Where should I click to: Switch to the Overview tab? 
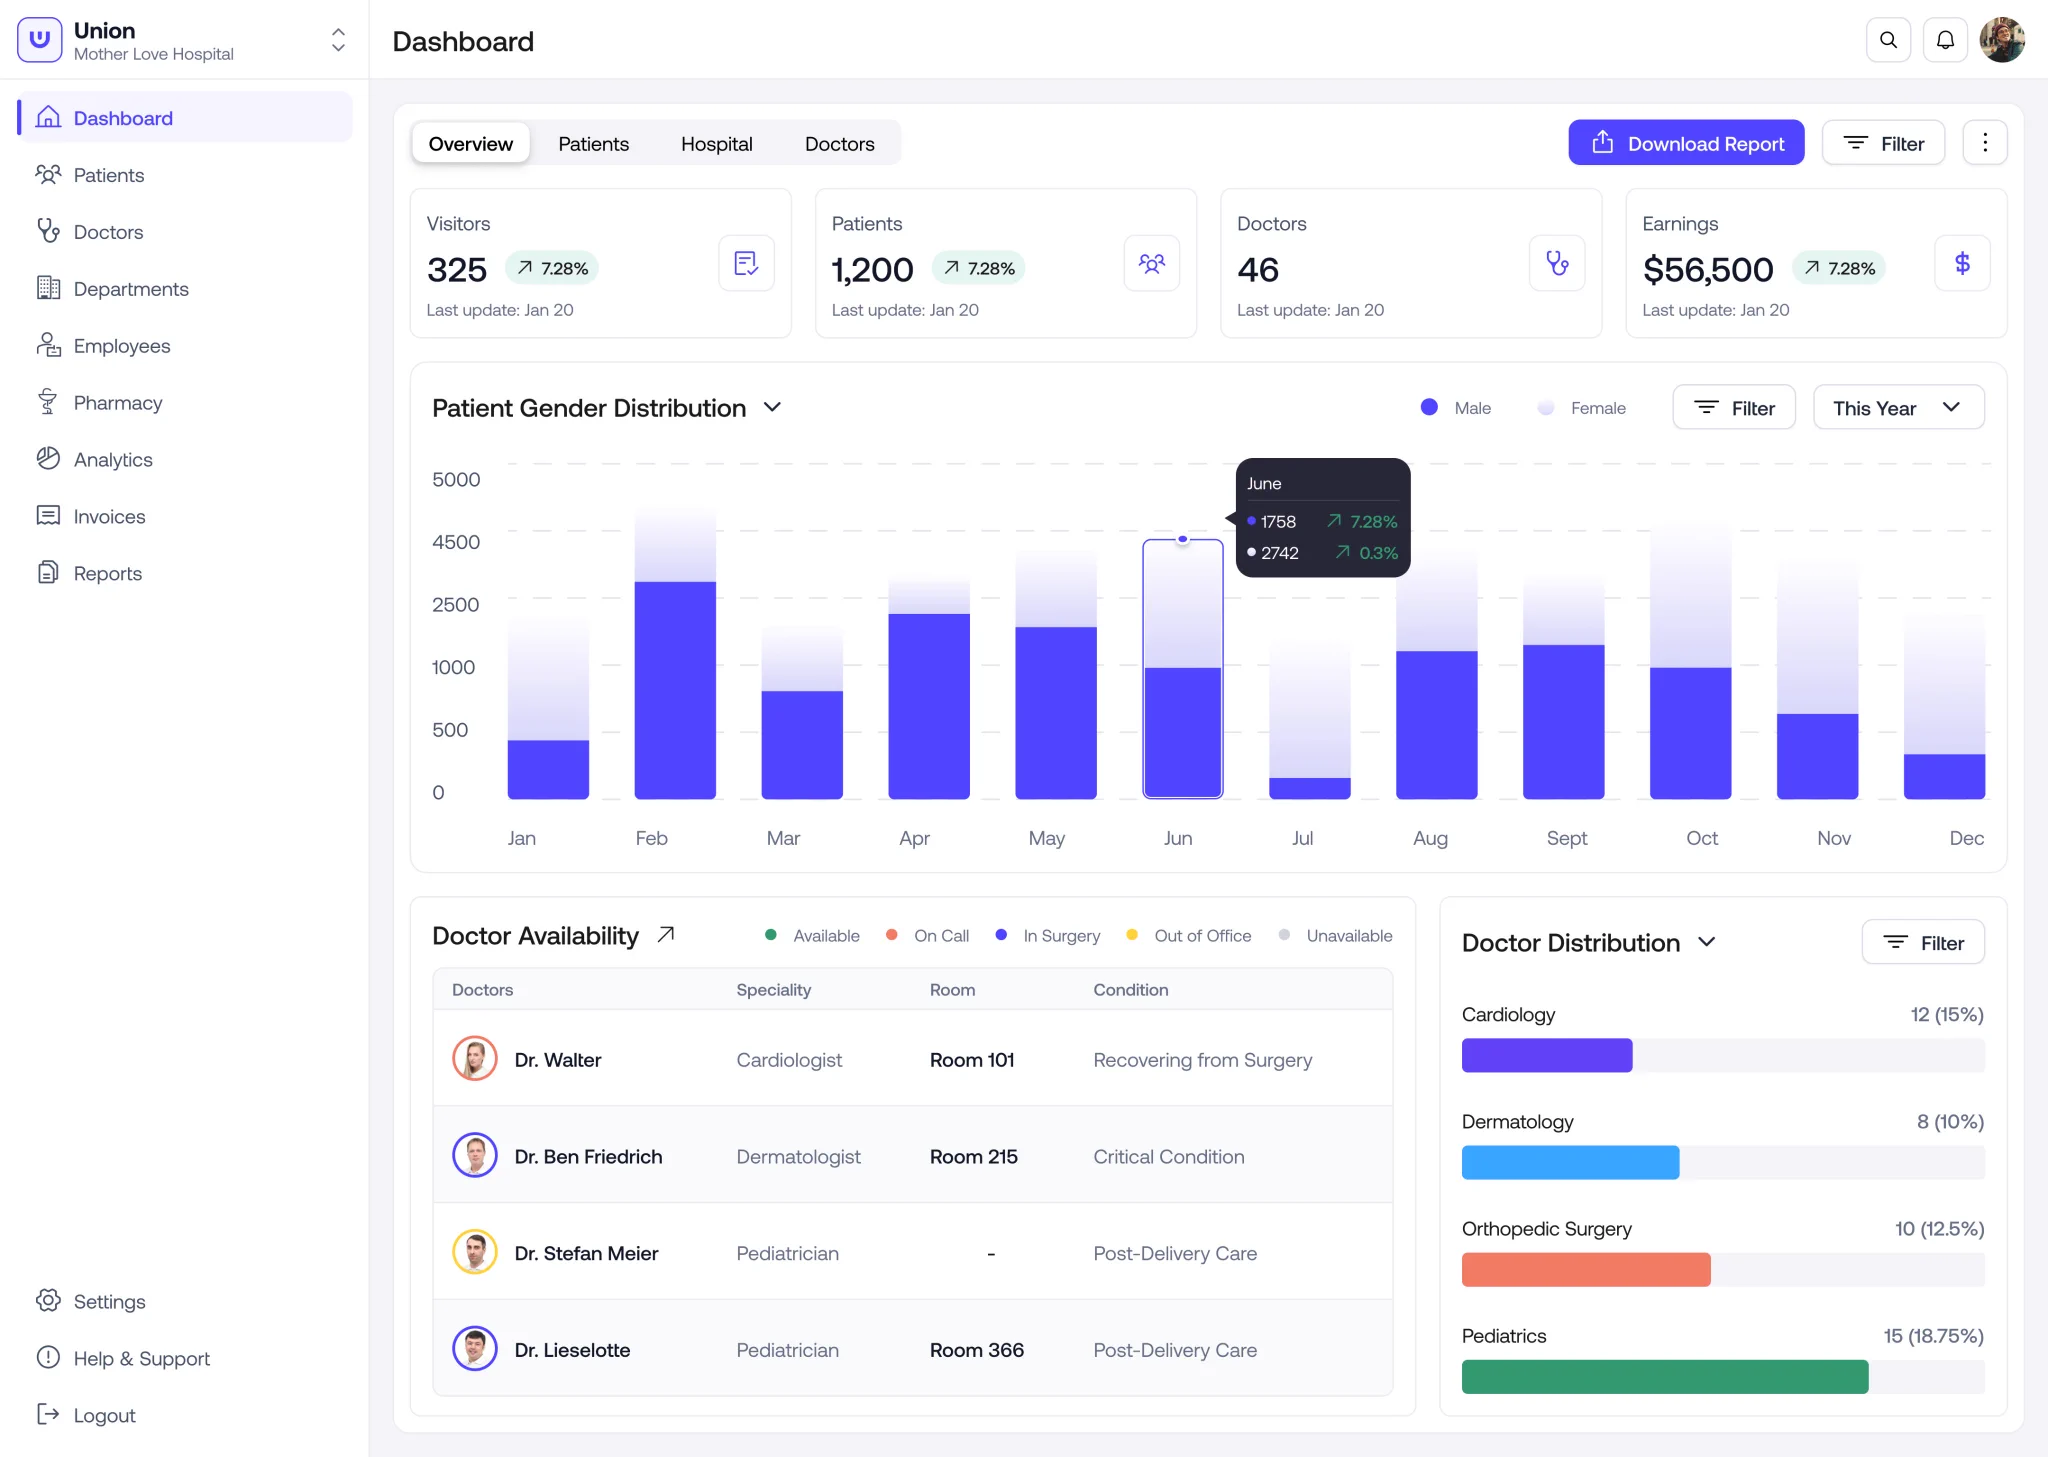pos(471,144)
